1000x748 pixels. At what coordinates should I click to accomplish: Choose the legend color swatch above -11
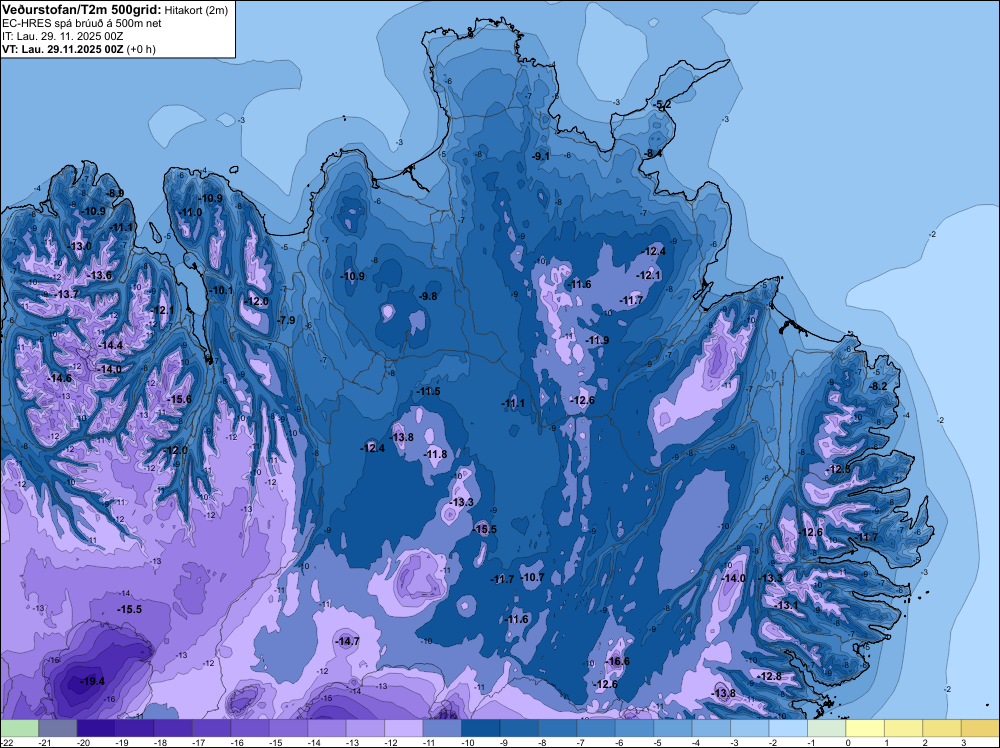pos(442,728)
